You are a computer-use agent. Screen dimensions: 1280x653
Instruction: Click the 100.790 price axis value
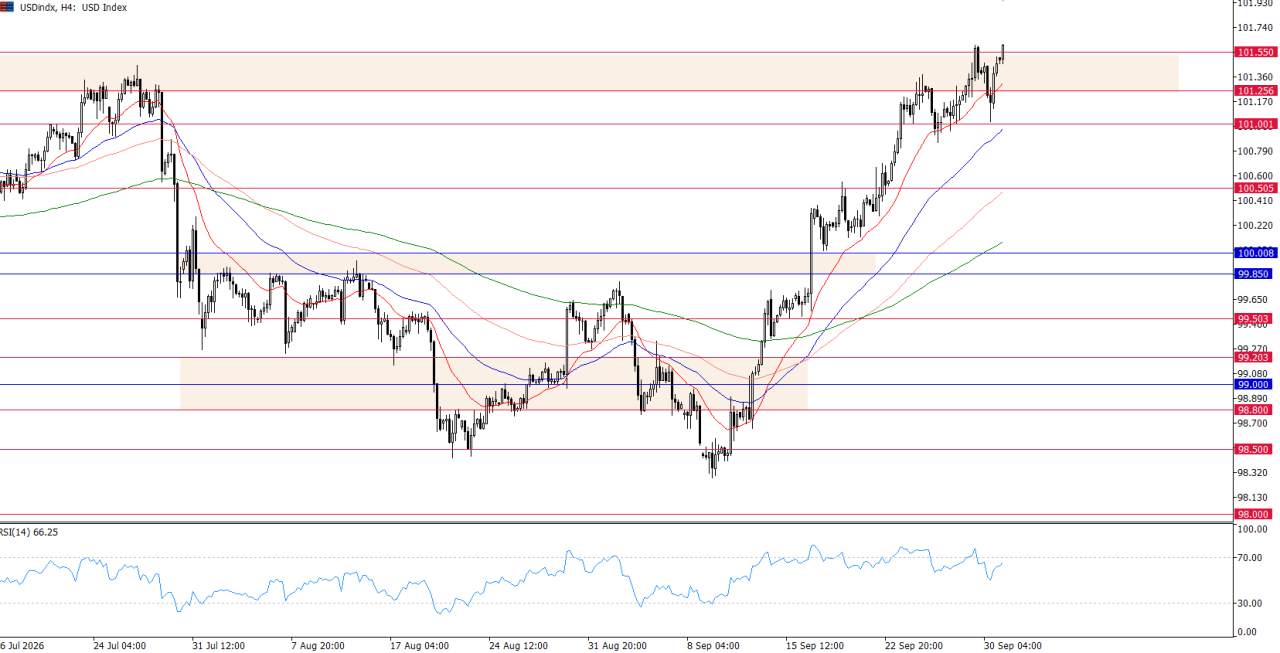(1255, 151)
